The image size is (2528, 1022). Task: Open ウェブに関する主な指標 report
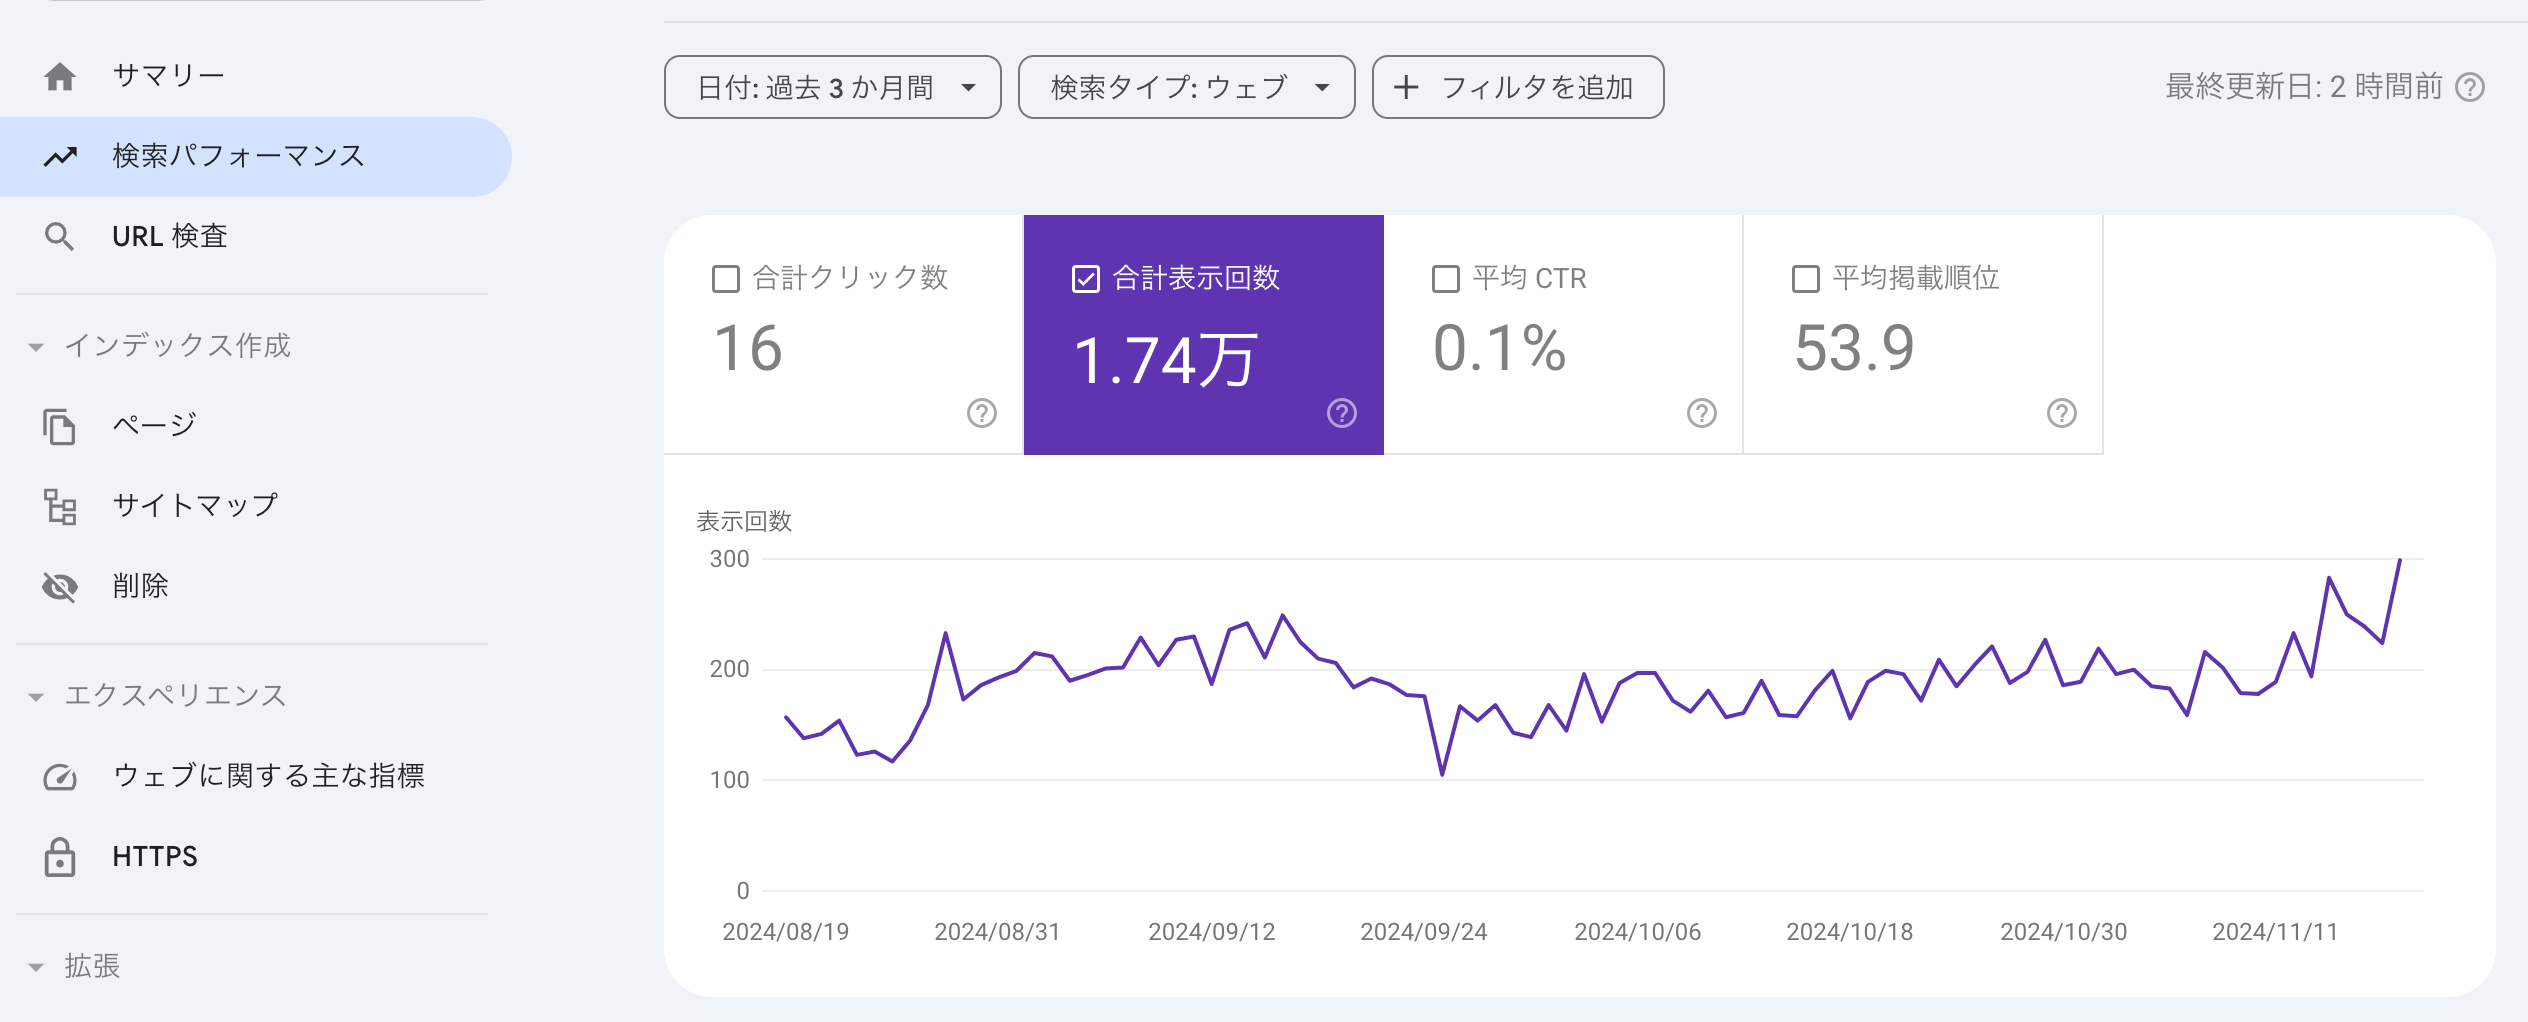click(x=256, y=777)
